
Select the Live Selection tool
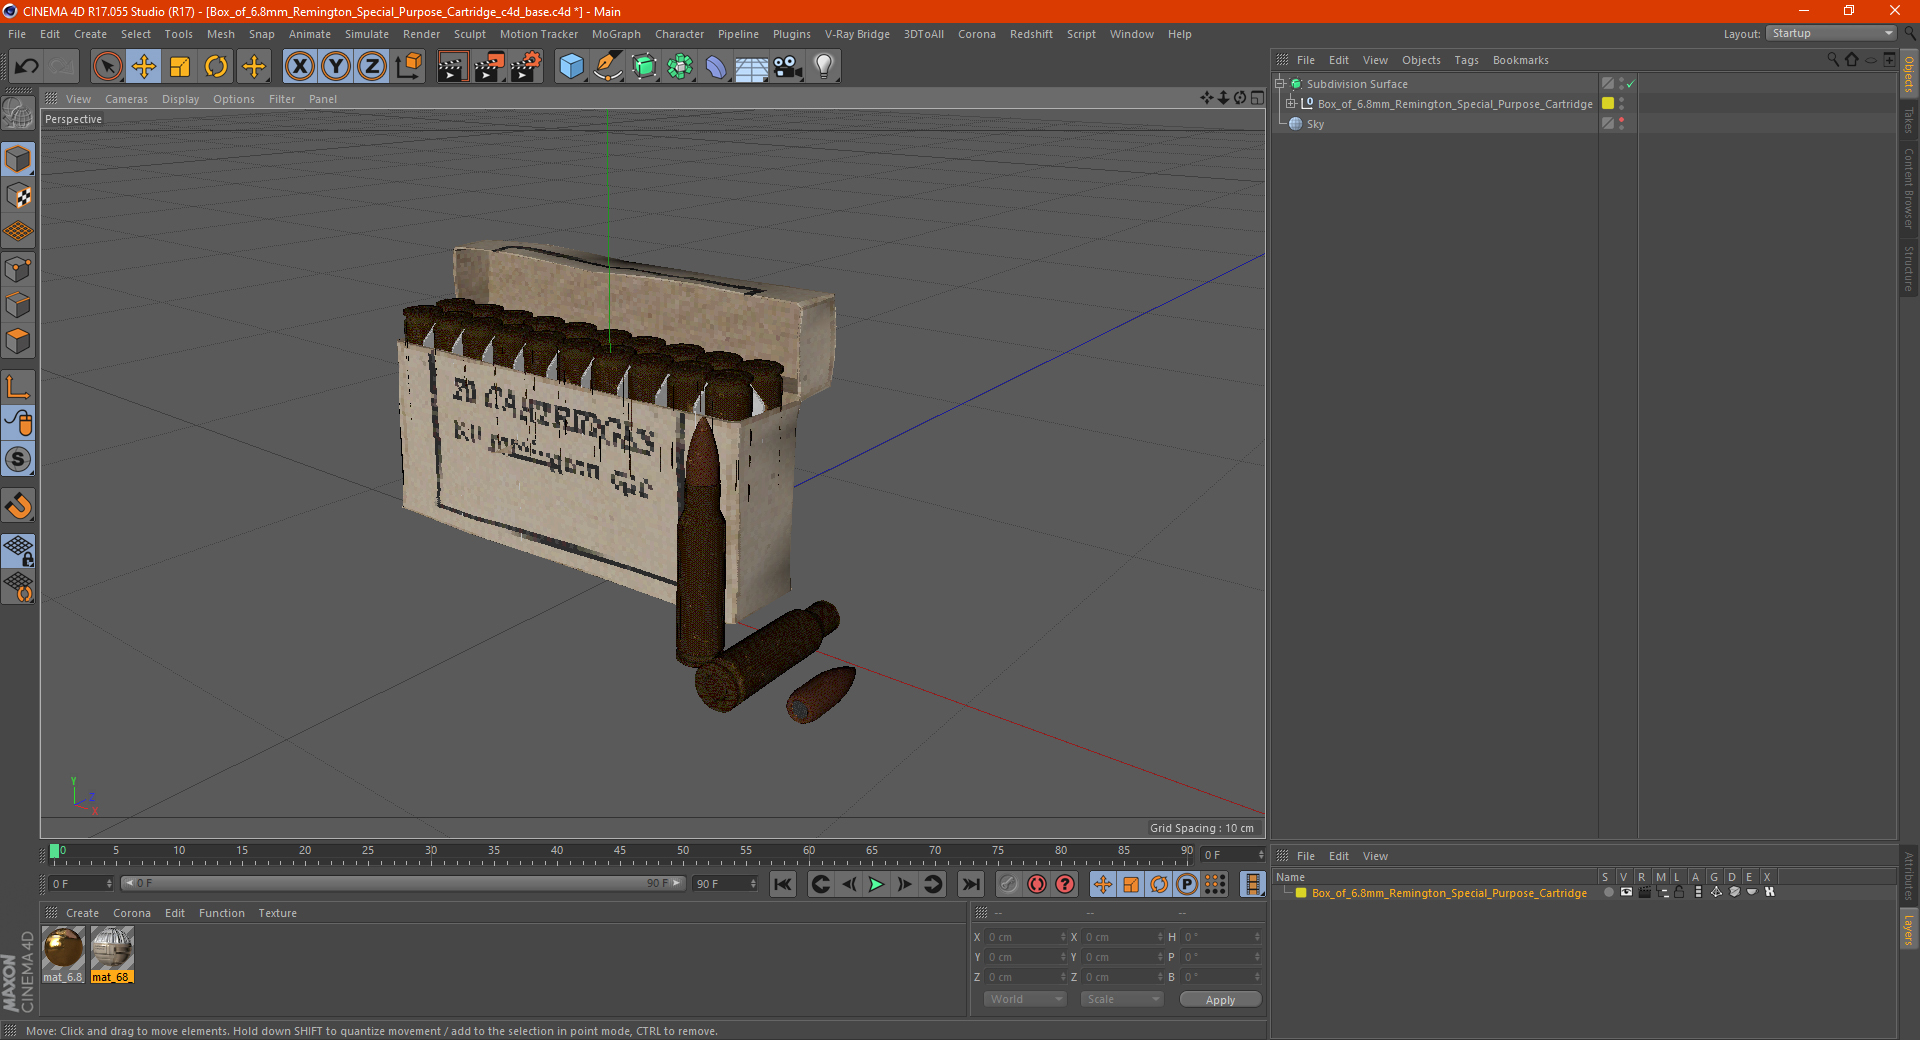108,67
